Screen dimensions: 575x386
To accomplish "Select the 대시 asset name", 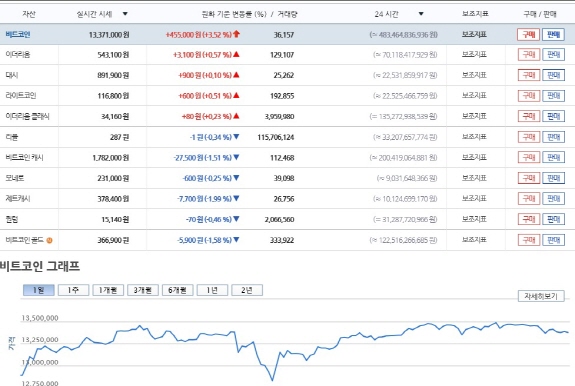I will pos(12,75).
